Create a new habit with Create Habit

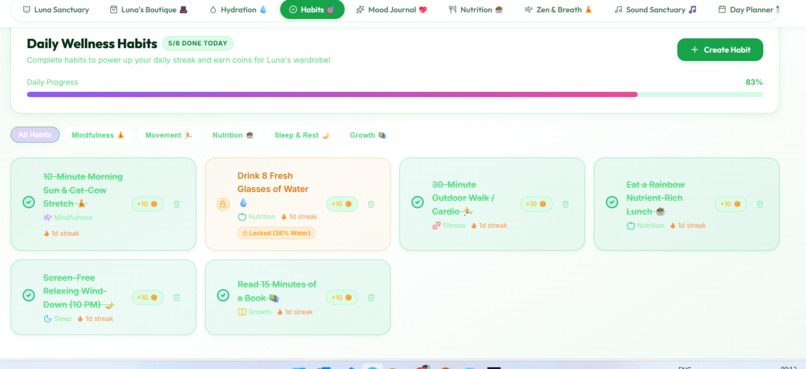pyautogui.click(x=720, y=50)
